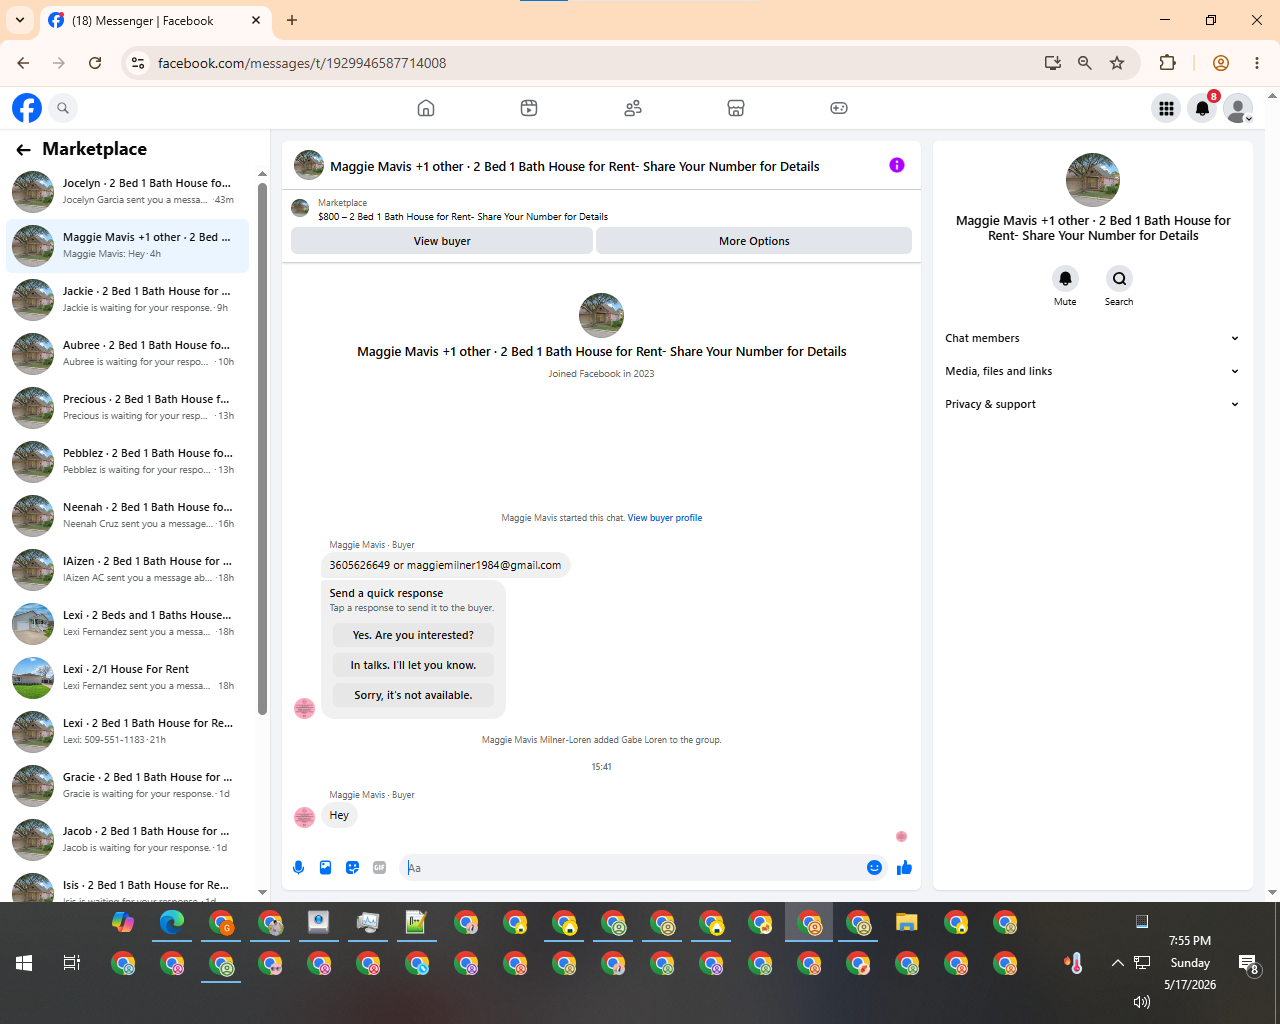Viewport: 1280px width, 1024px height.
Task: Open the browser Extensions puzzle icon
Action: (x=1167, y=63)
